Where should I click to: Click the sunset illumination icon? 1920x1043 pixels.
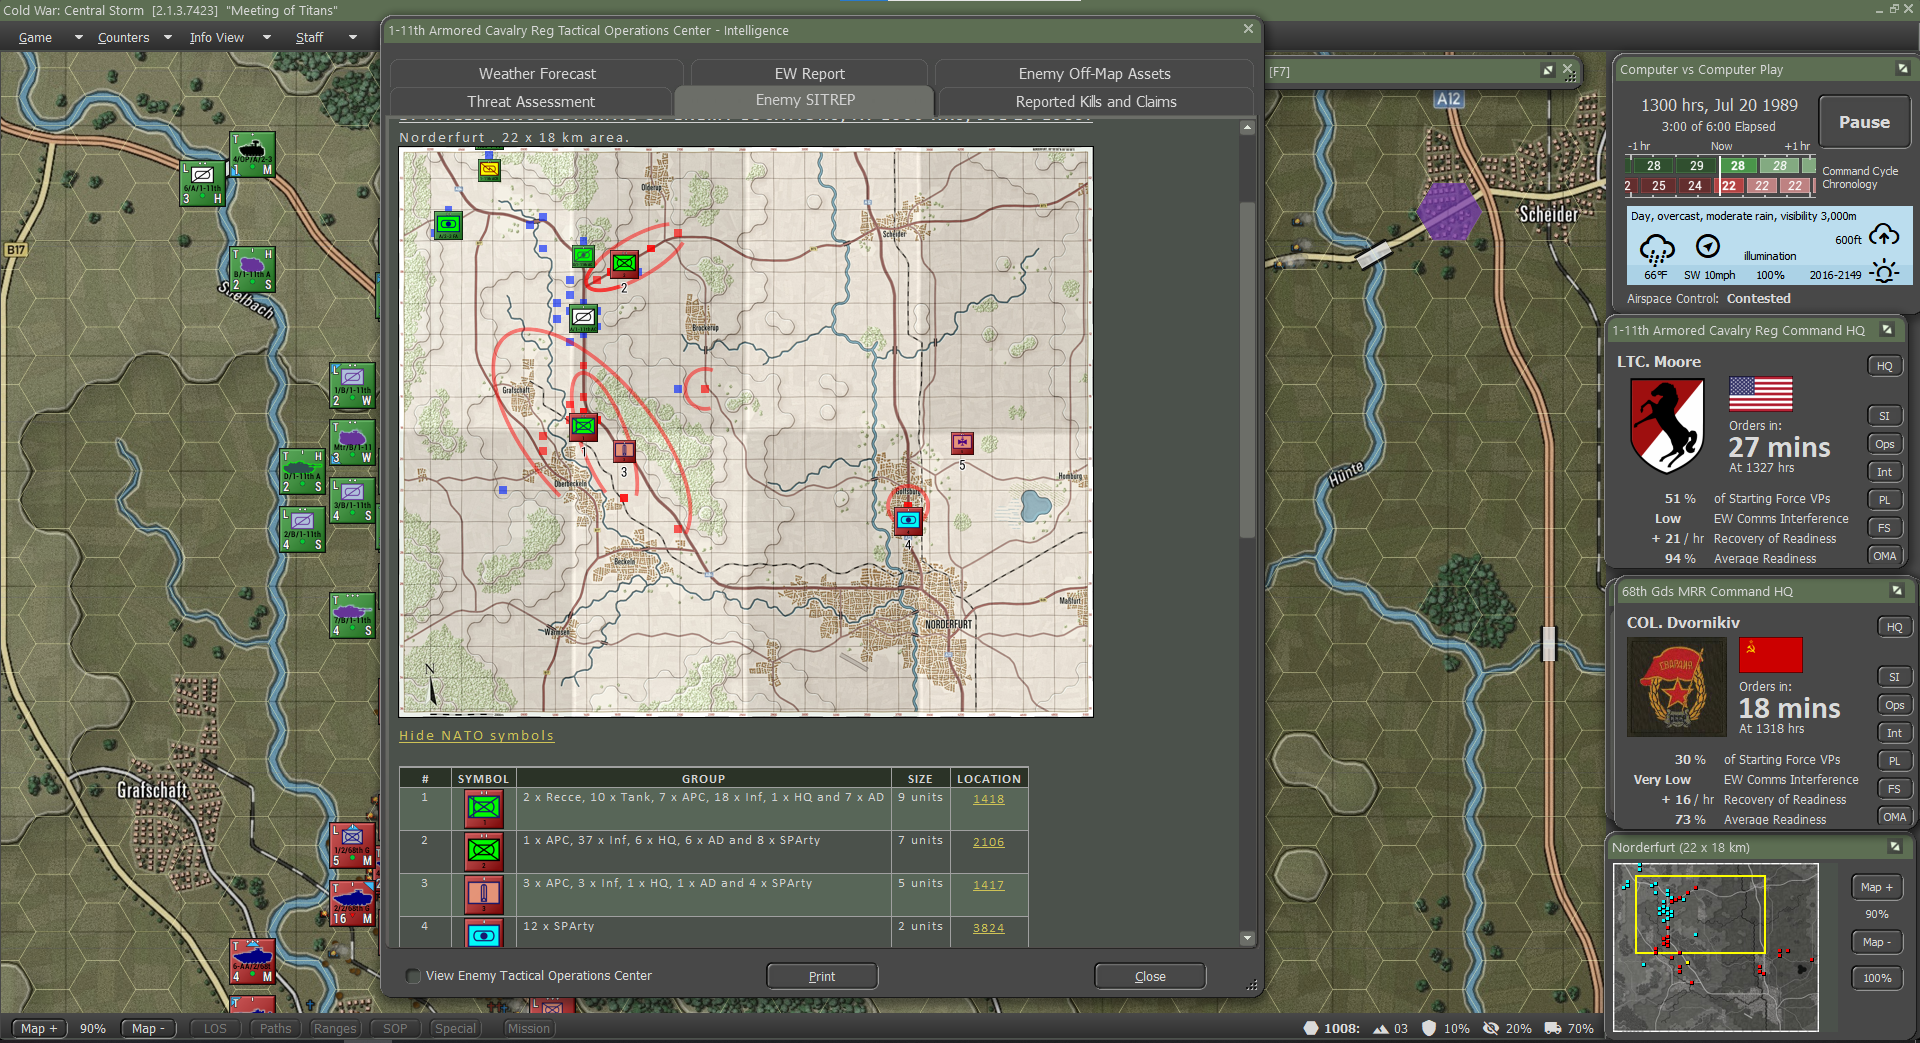tap(1885, 272)
